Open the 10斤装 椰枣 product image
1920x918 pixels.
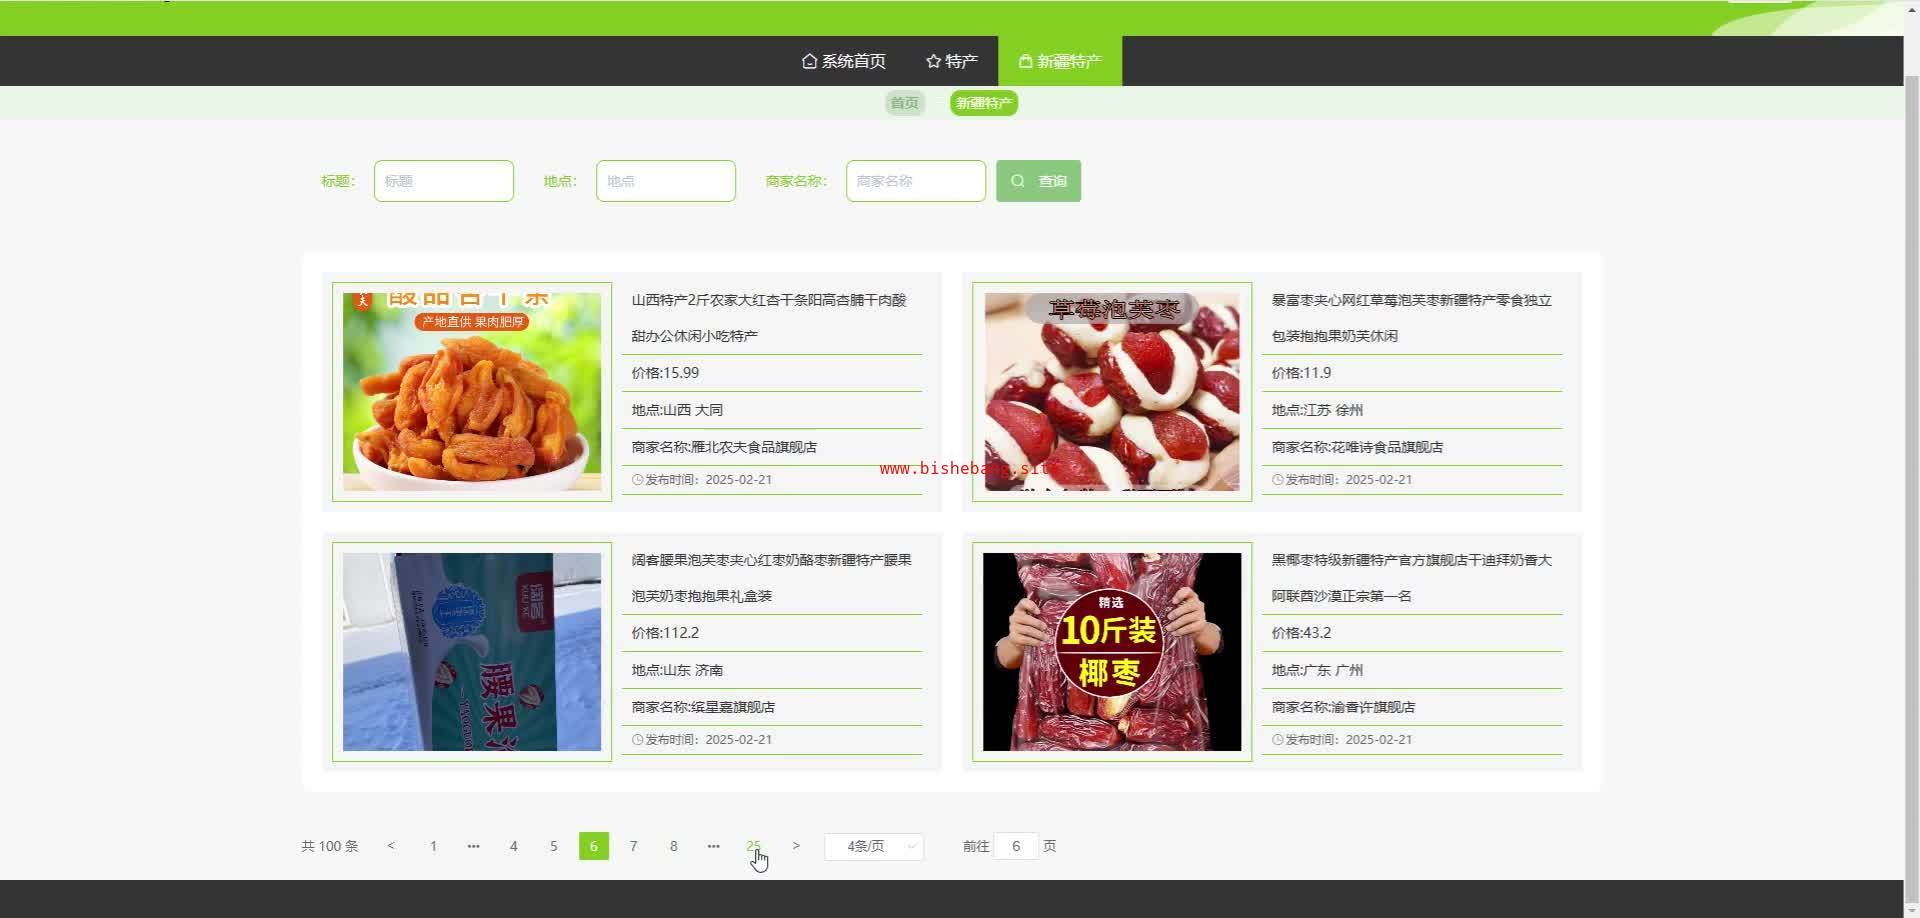[1112, 651]
